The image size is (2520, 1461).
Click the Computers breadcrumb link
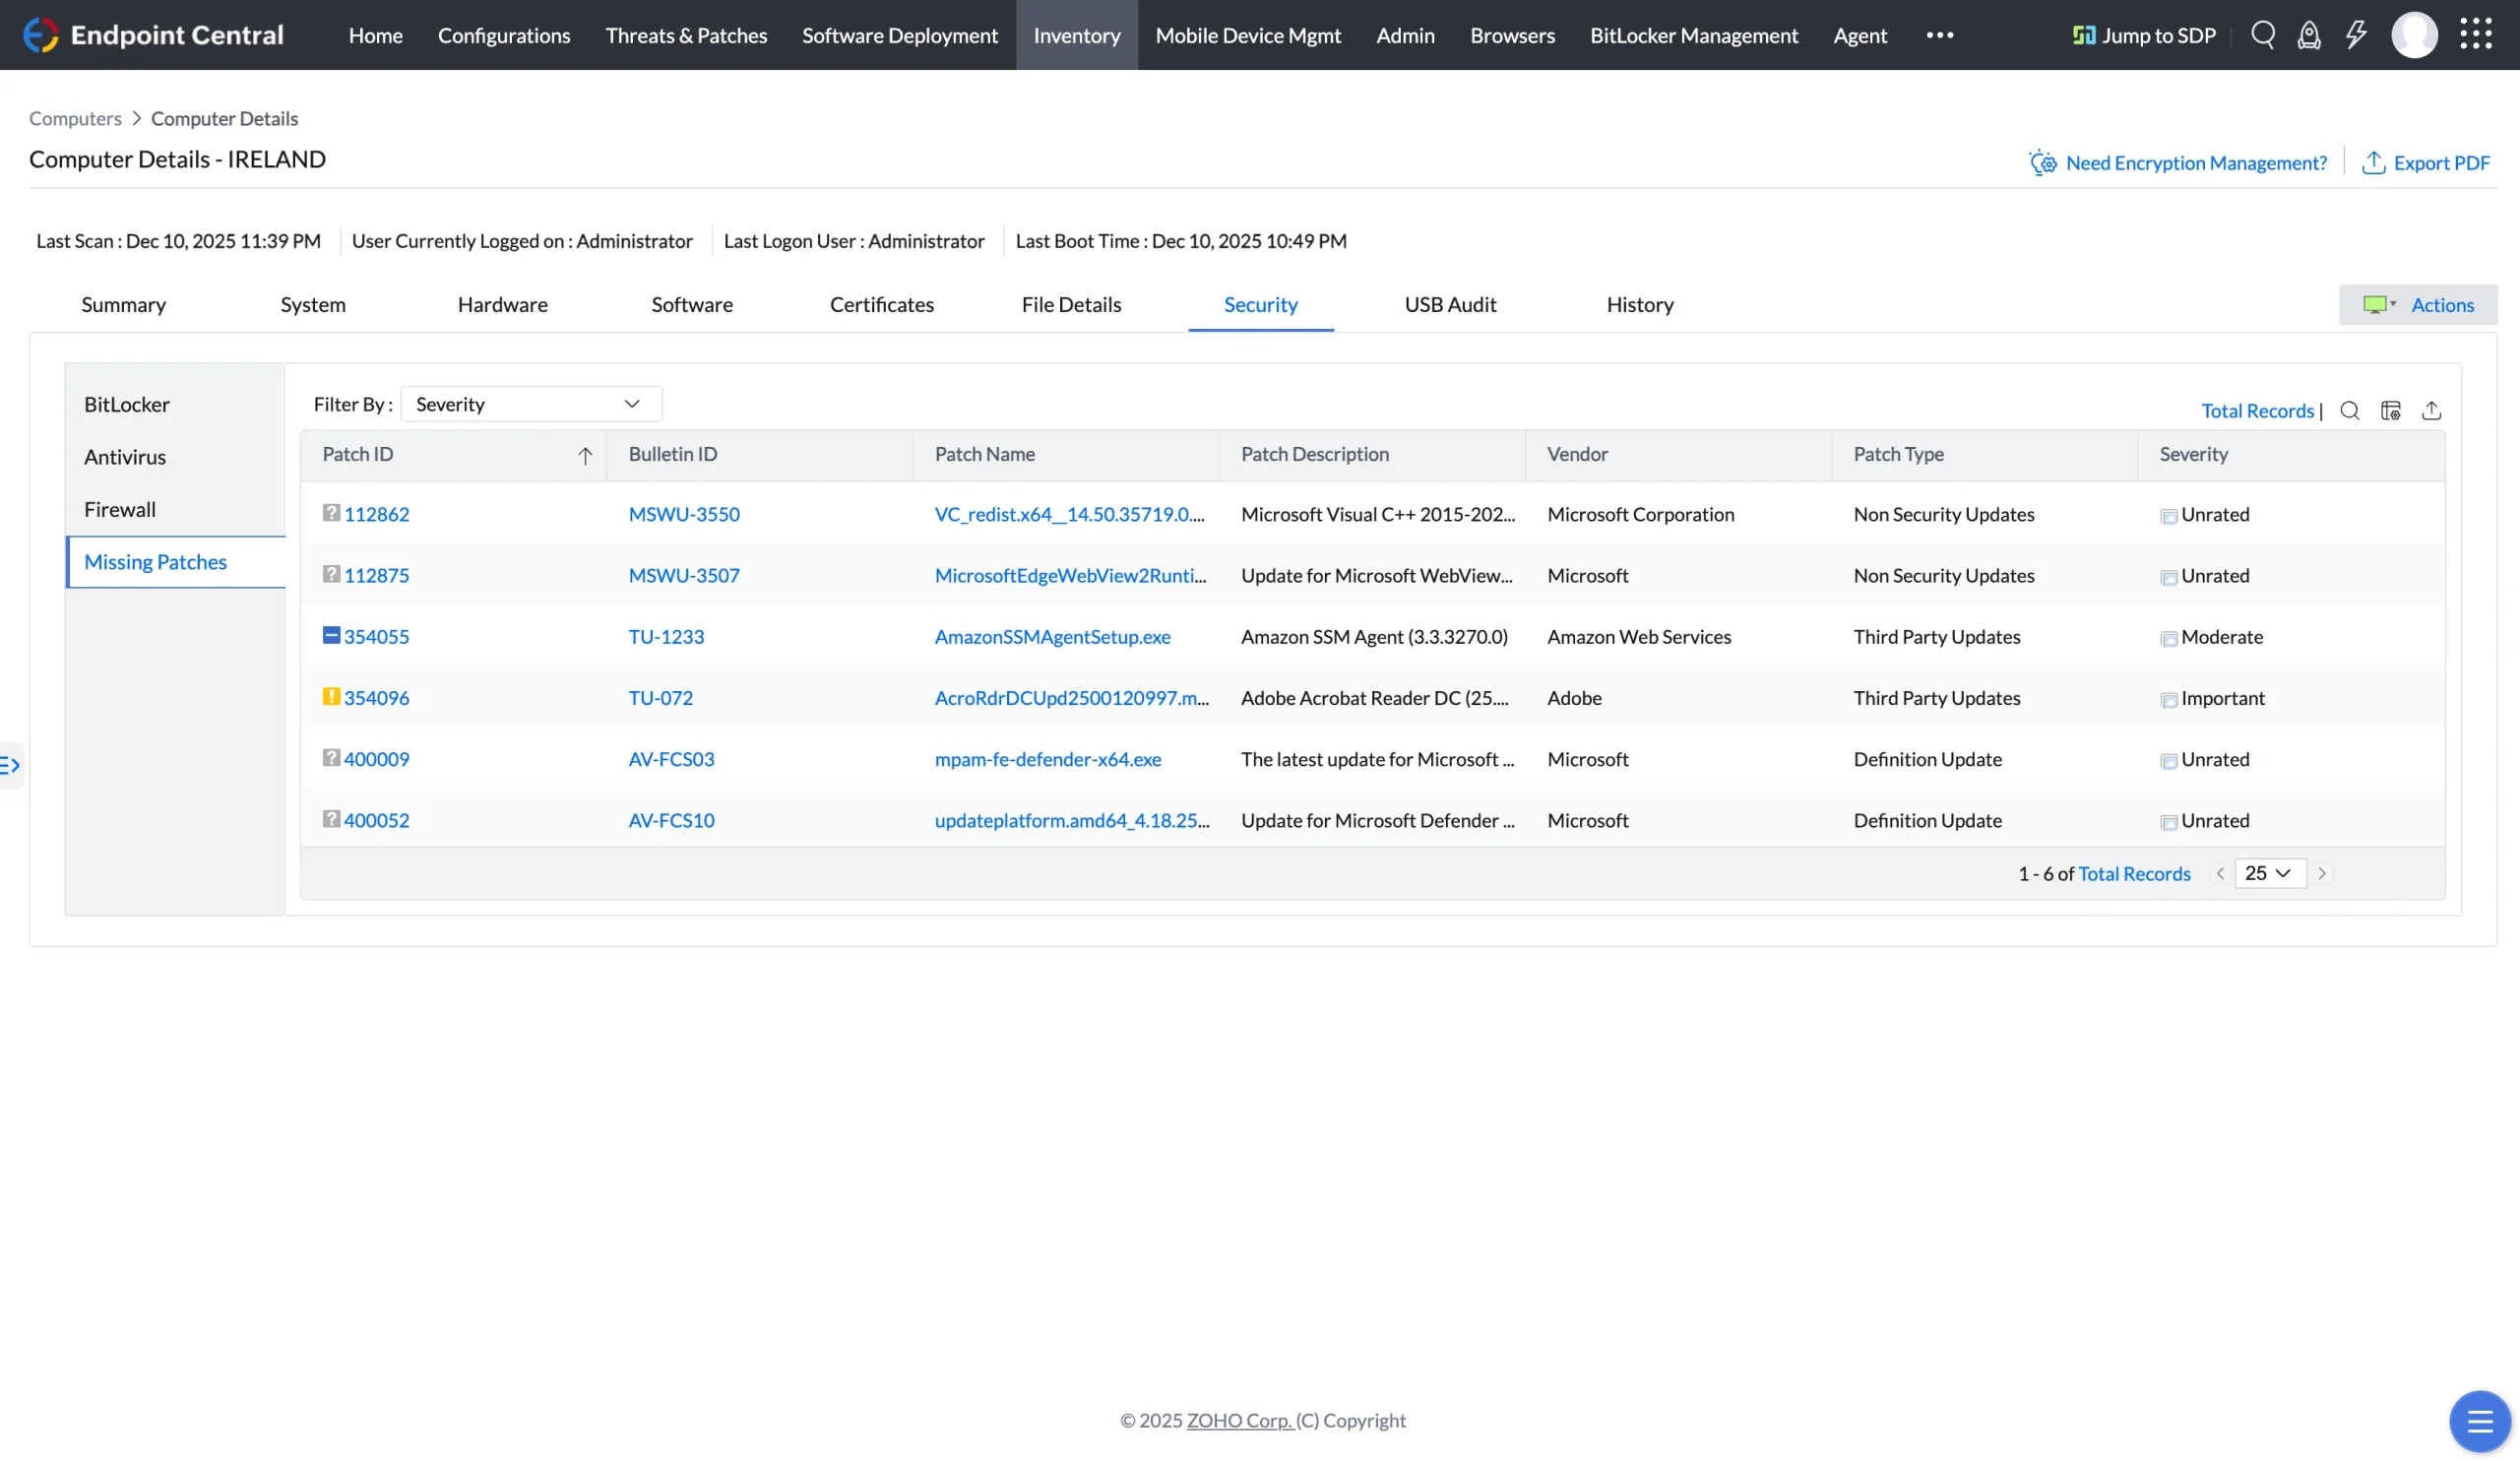tap(75, 118)
